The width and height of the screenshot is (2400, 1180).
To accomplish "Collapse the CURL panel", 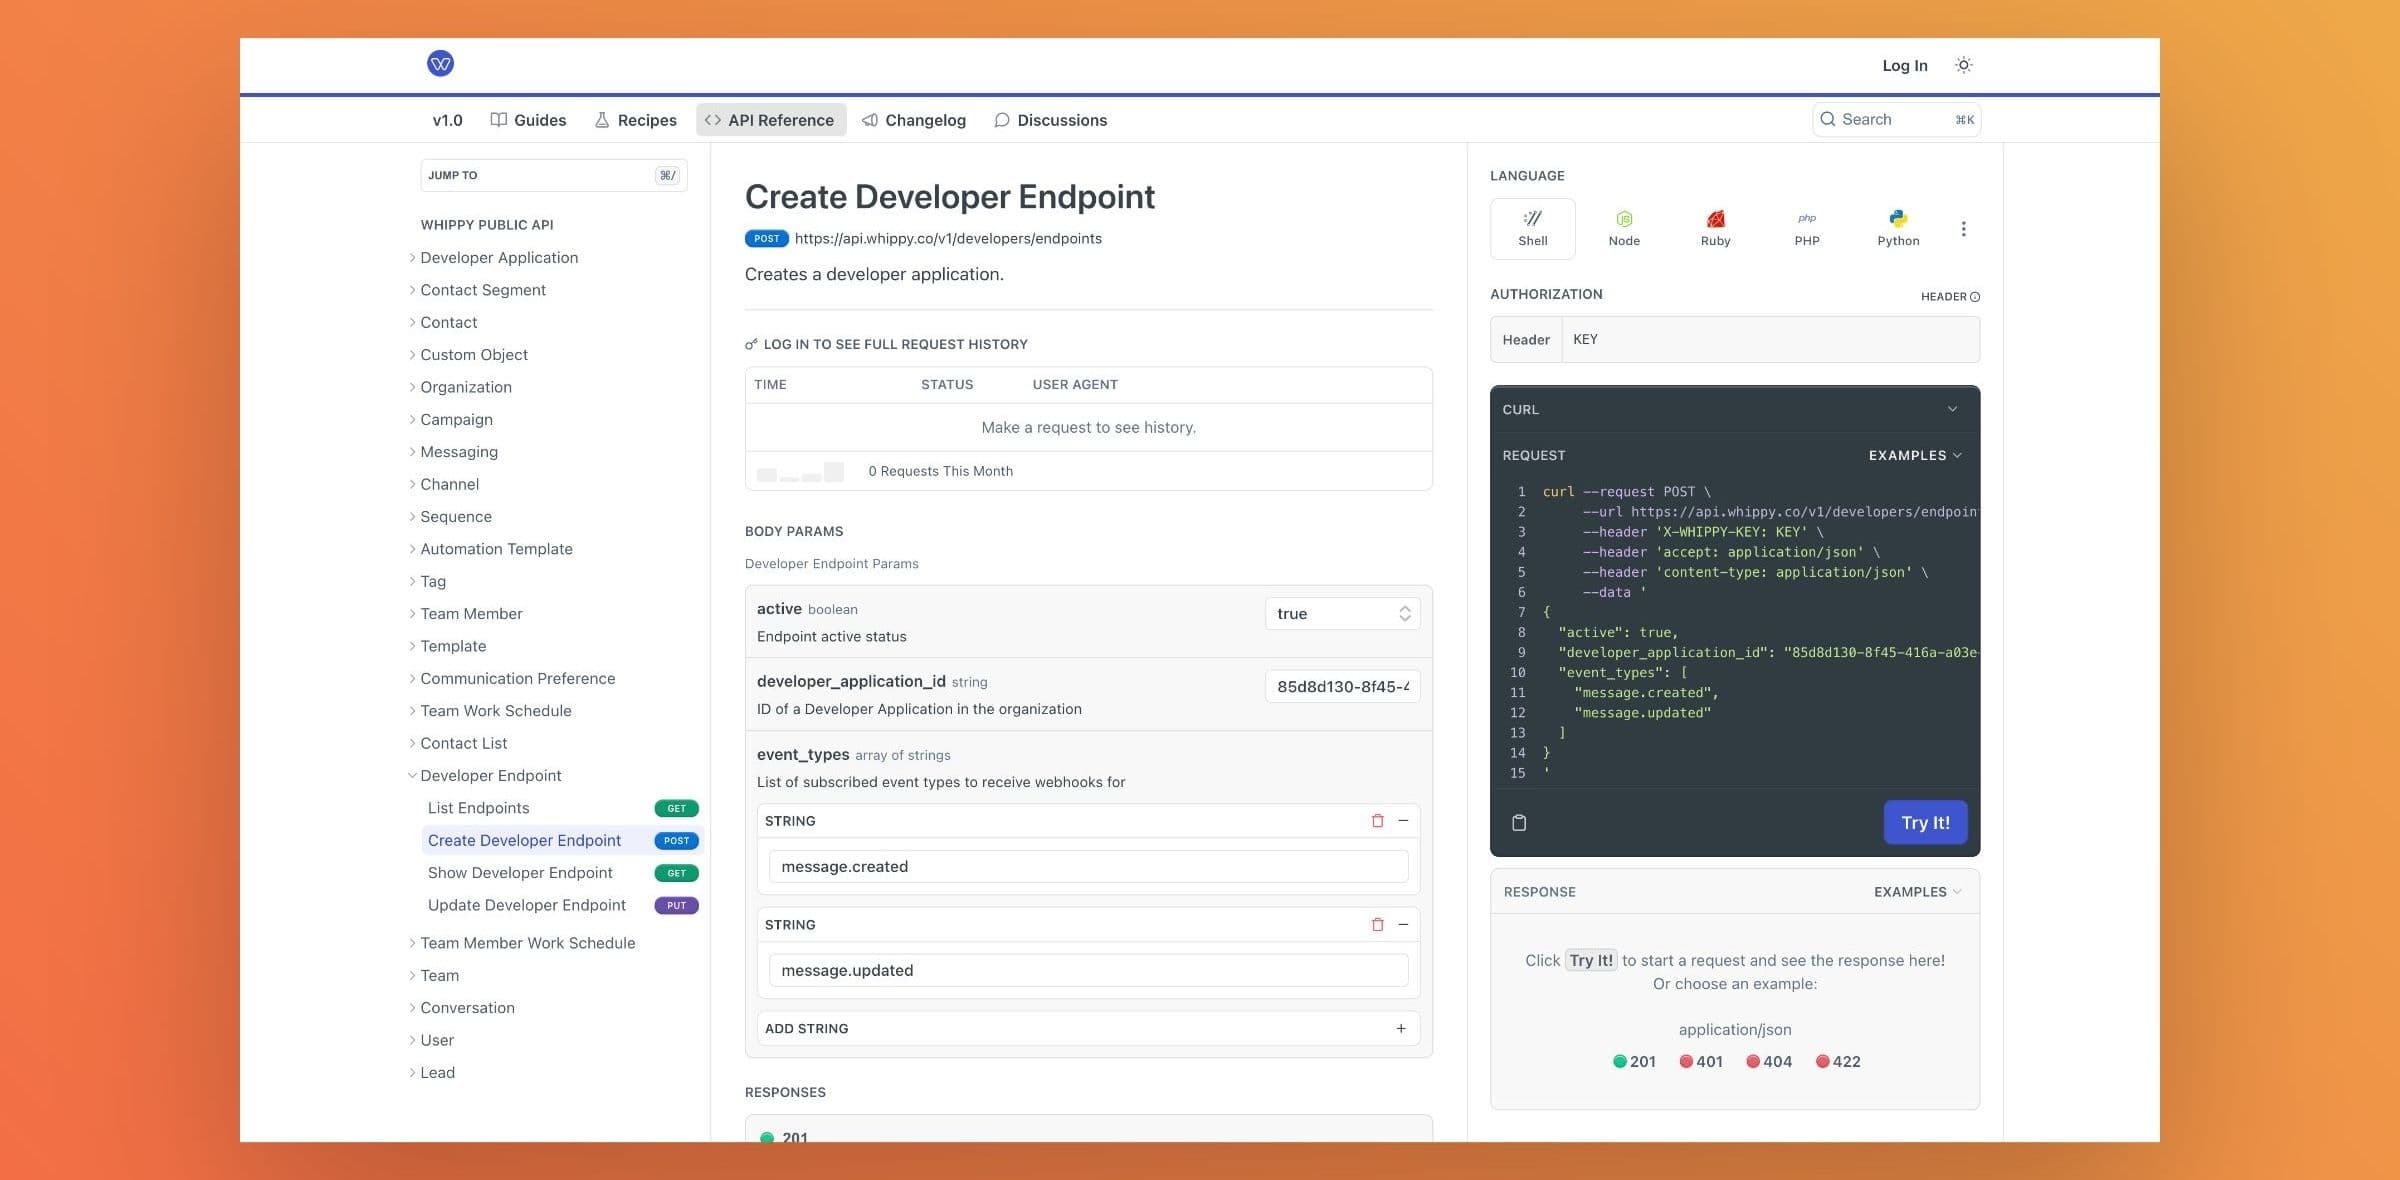I will pyautogui.click(x=1951, y=409).
